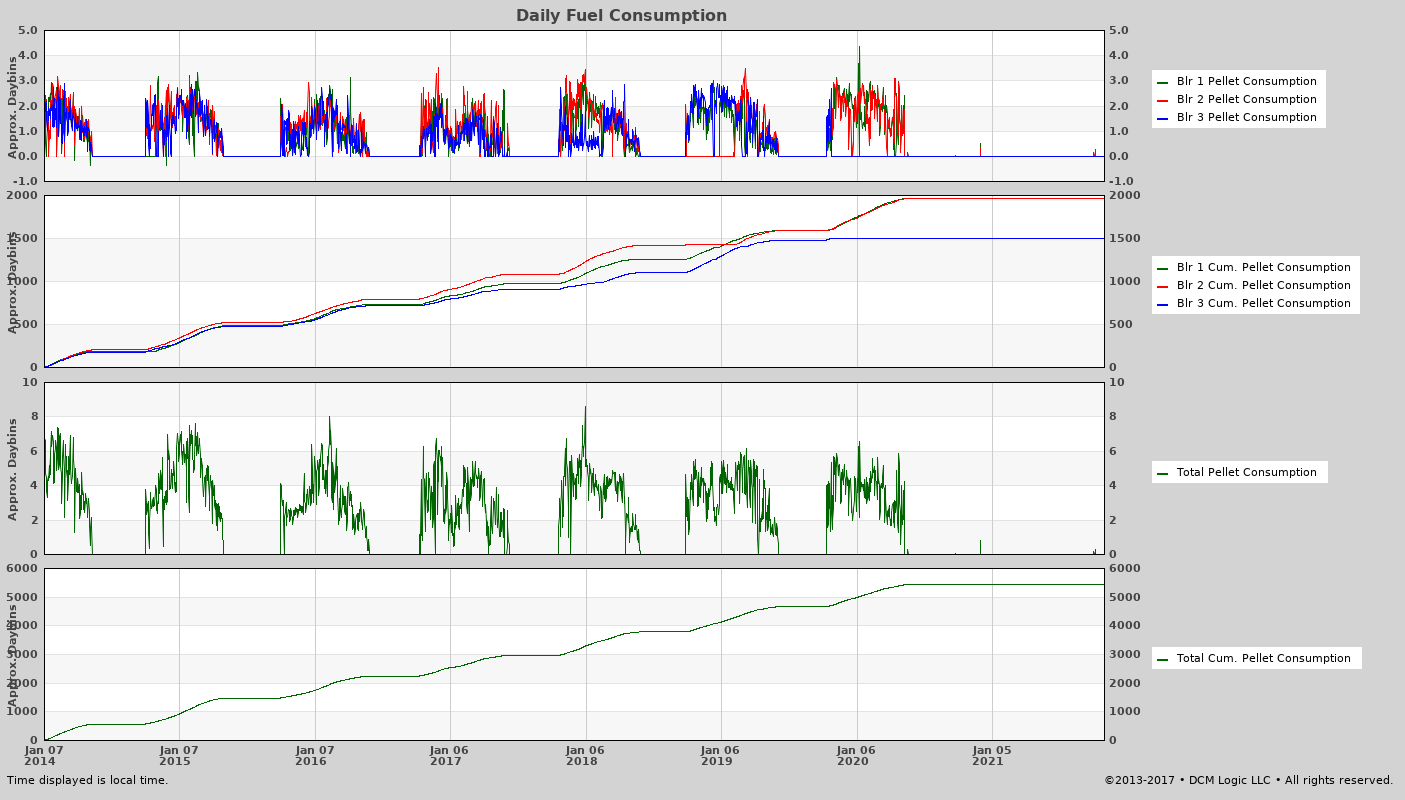Click the tallest 2018 spike in Total Pellet Consumption
1405x800 pixels.
(x=586, y=409)
